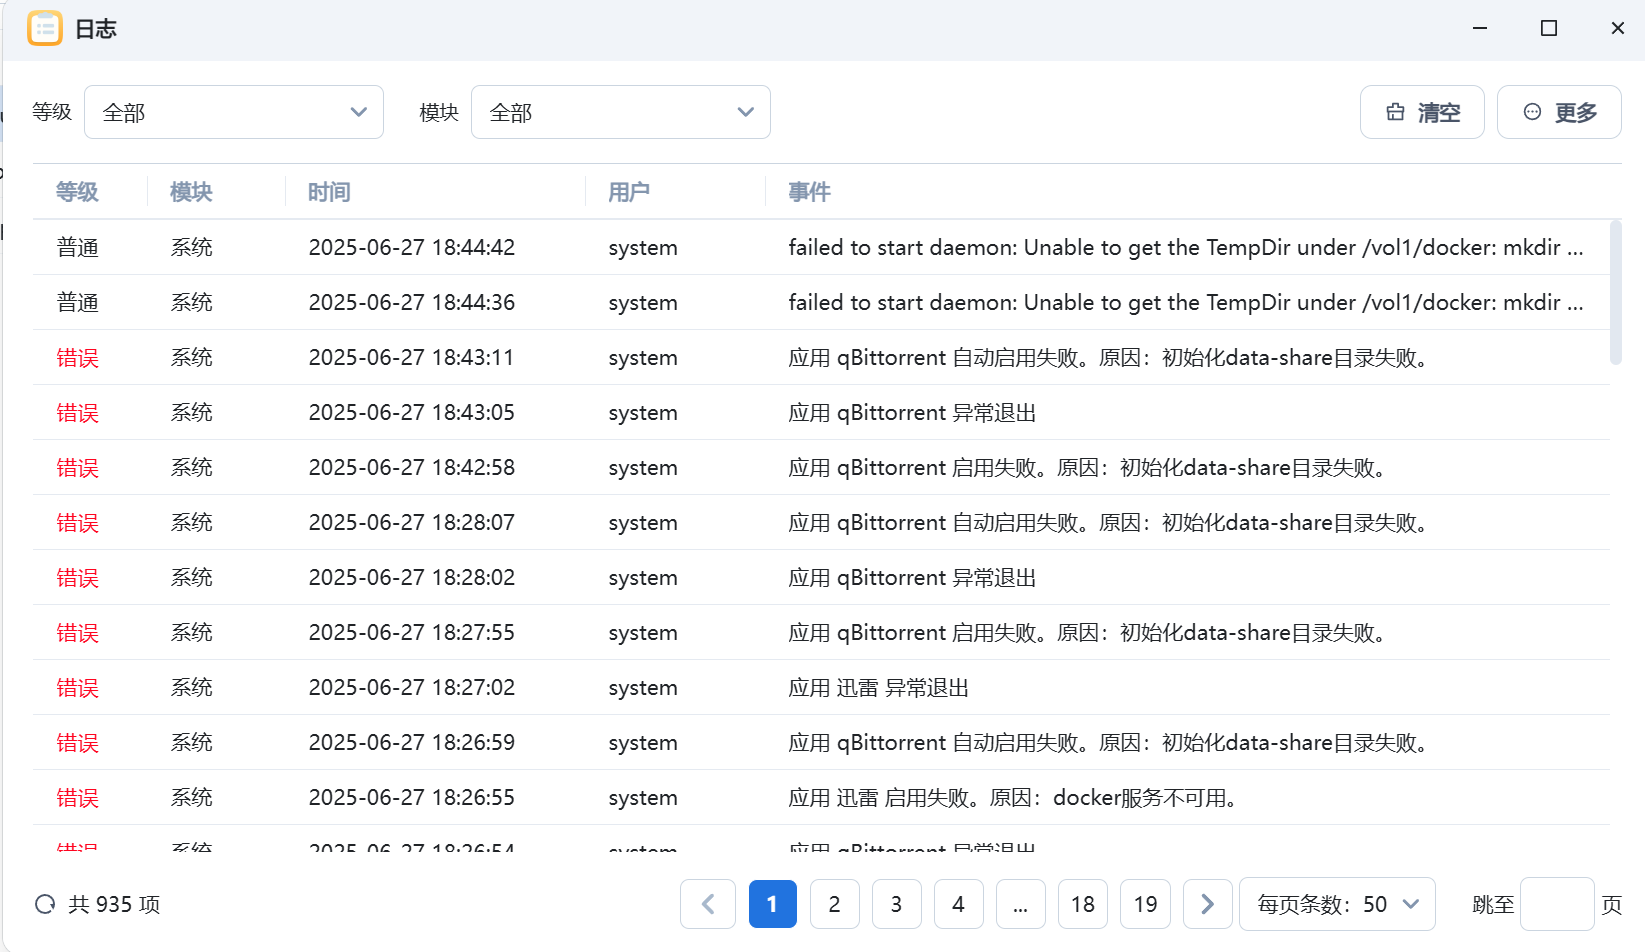Click the ellipsis pagination button
This screenshot has width=1645, height=952.
tap(1020, 905)
